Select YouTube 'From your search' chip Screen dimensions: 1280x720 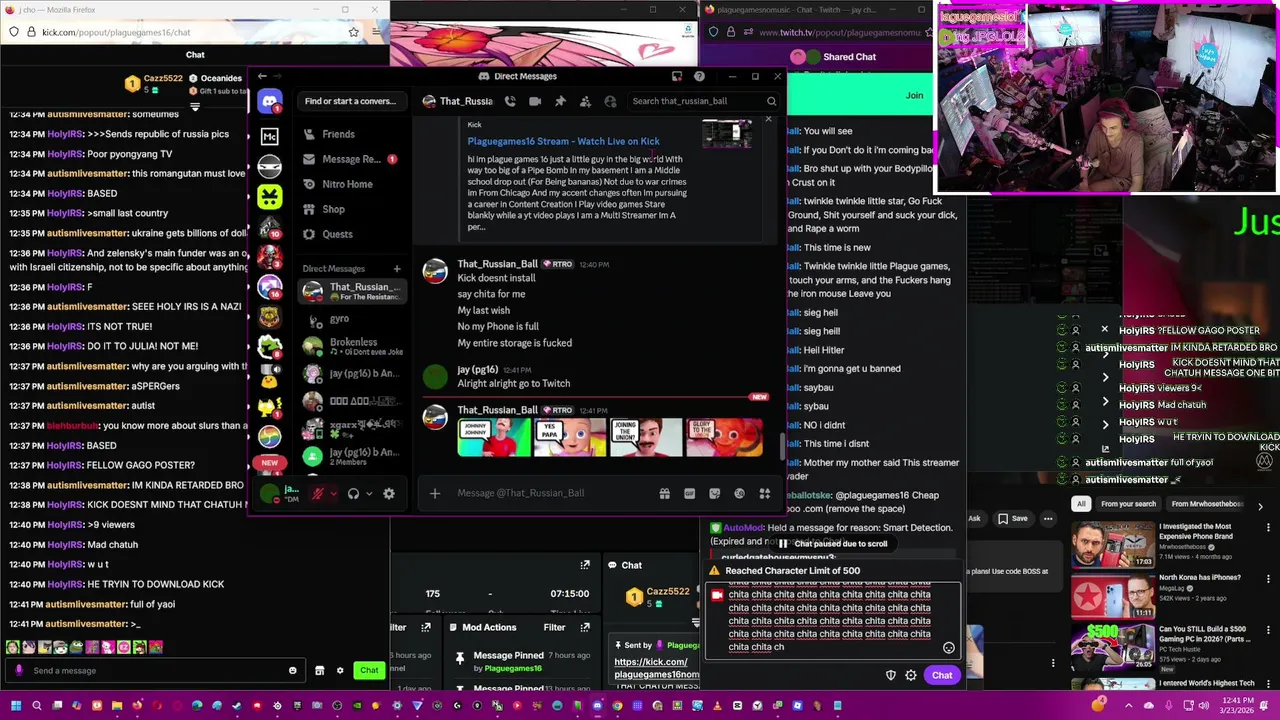point(1128,504)
